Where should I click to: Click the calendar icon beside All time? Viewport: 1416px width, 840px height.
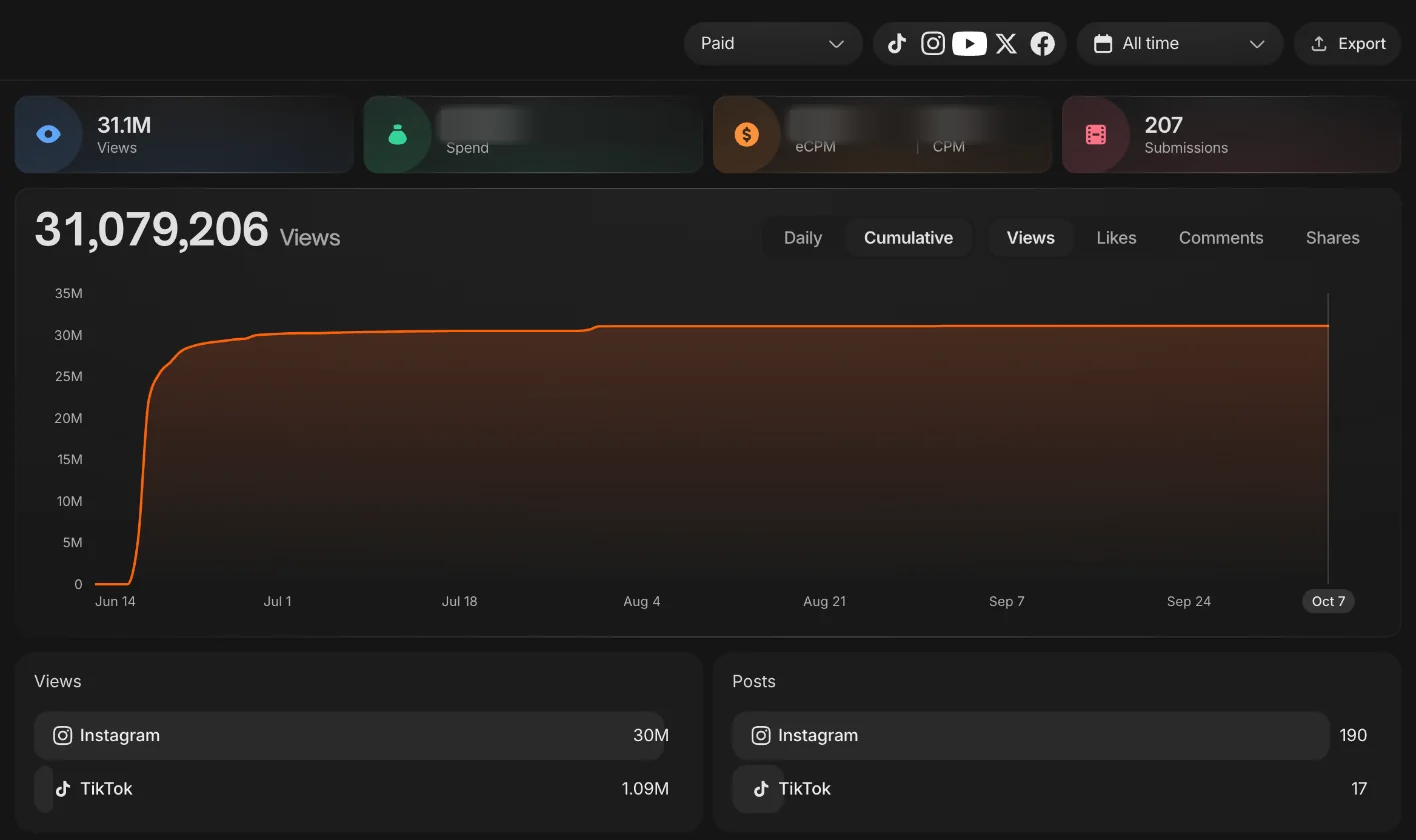[x=1103, y=43]
